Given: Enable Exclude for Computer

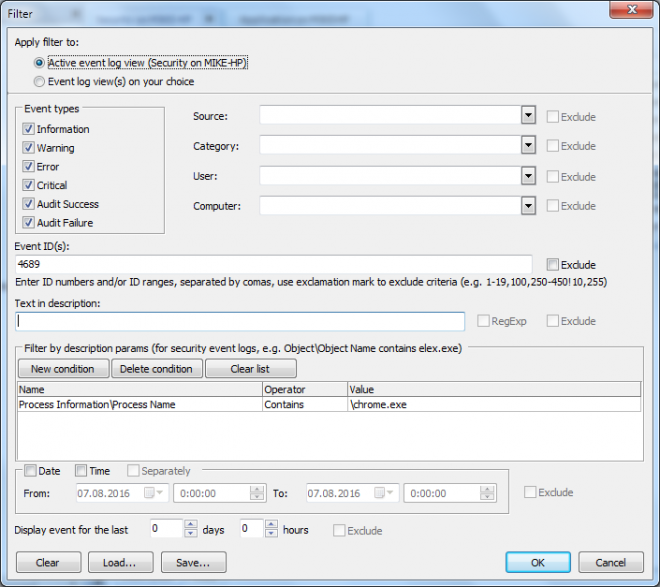Looking at the screenshot, I should click(553, 206).
